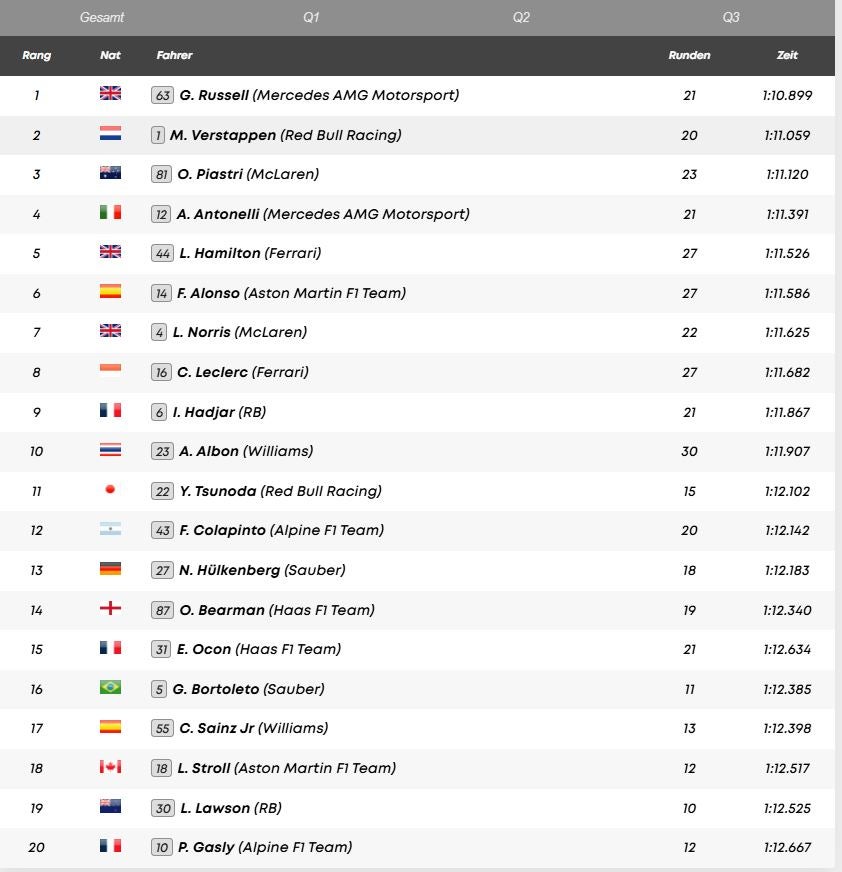Click the German flag next to N. Hülkenberg
This screenshot has height=872, width=842.
point(110,569)
